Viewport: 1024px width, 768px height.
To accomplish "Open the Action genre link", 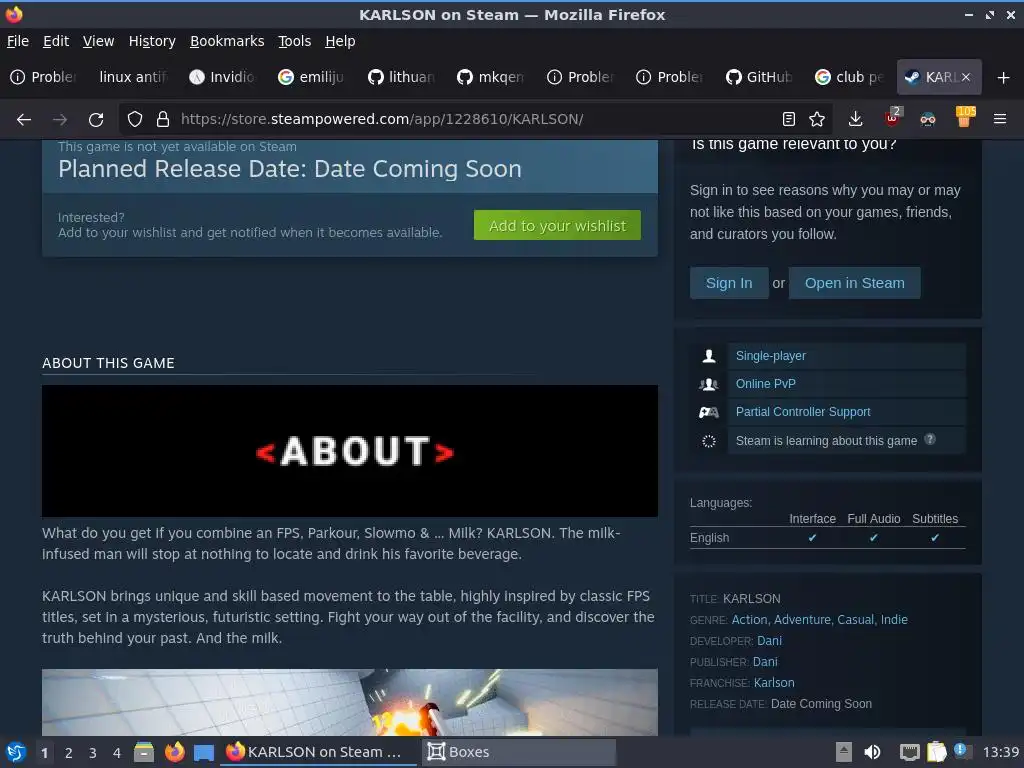I will [749, 620].
